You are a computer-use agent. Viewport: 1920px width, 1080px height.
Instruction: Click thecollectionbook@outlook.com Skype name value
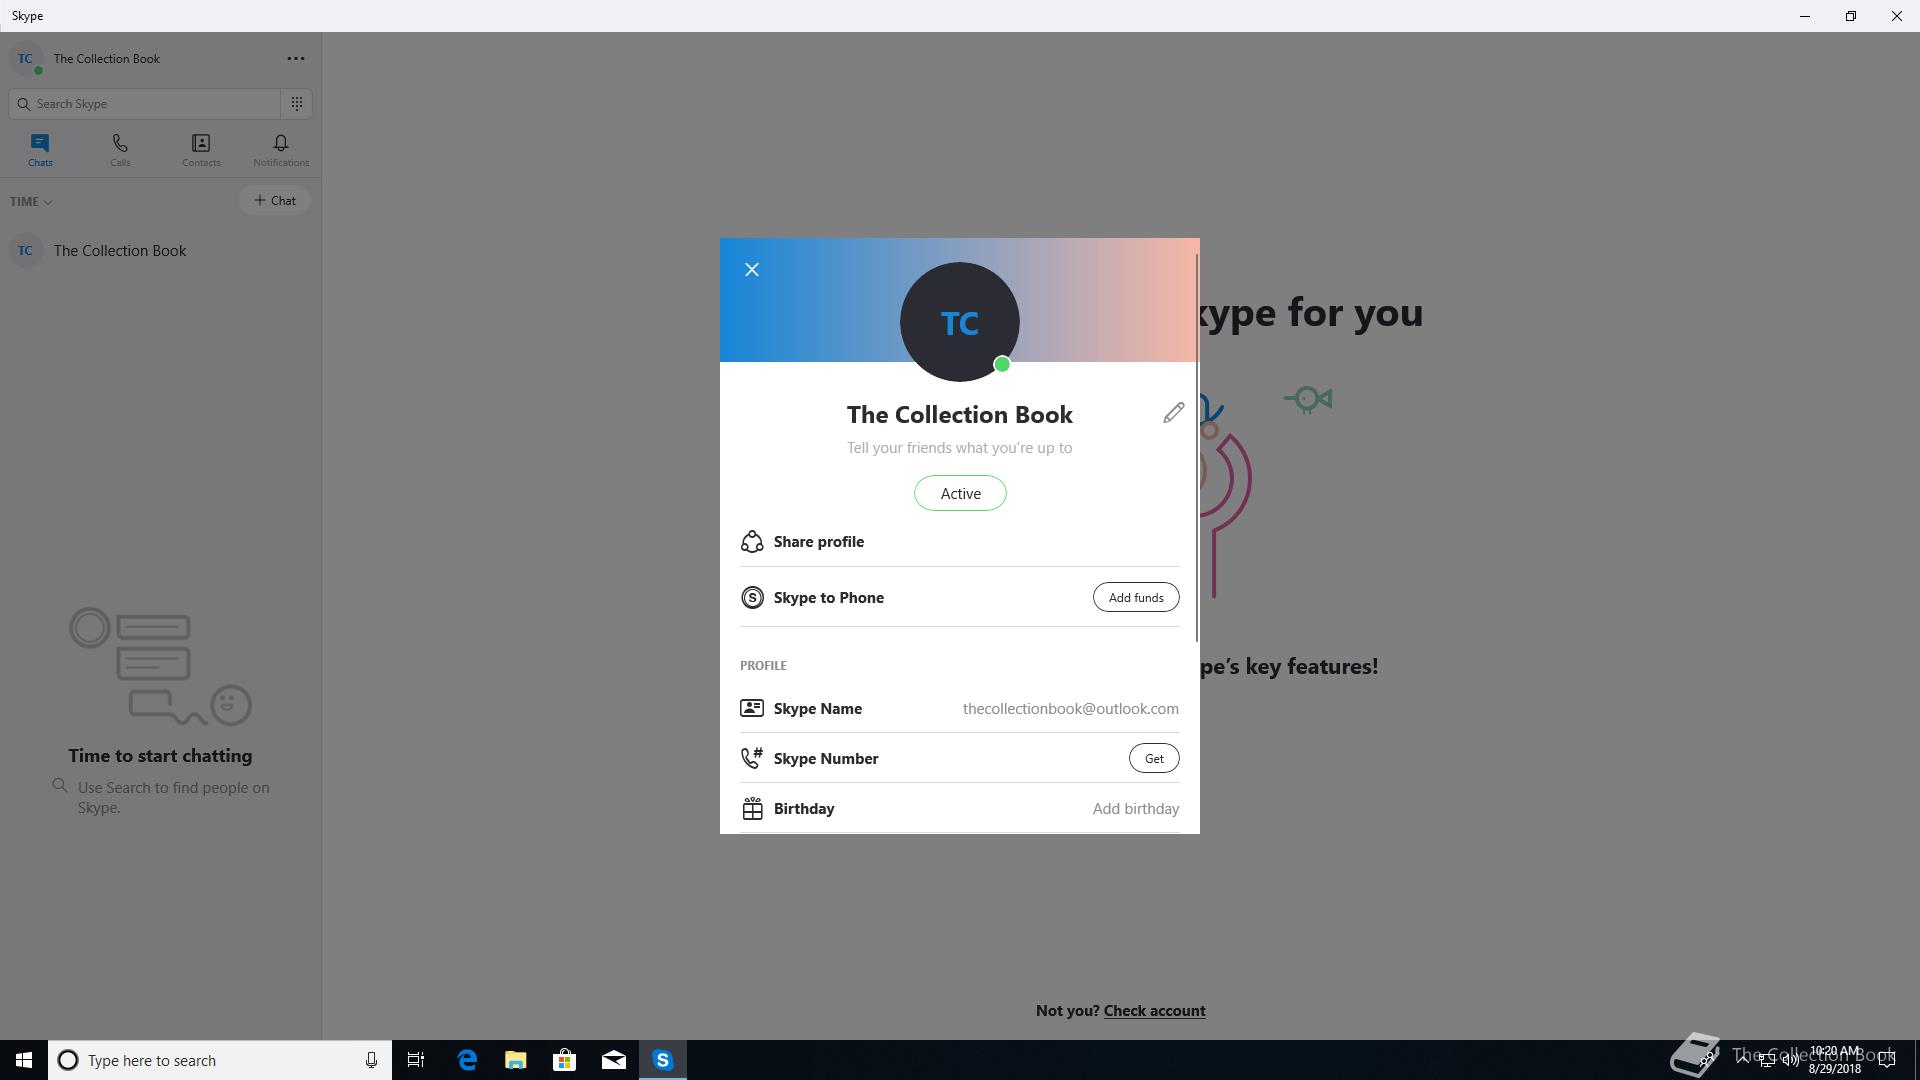[1071, 708]
